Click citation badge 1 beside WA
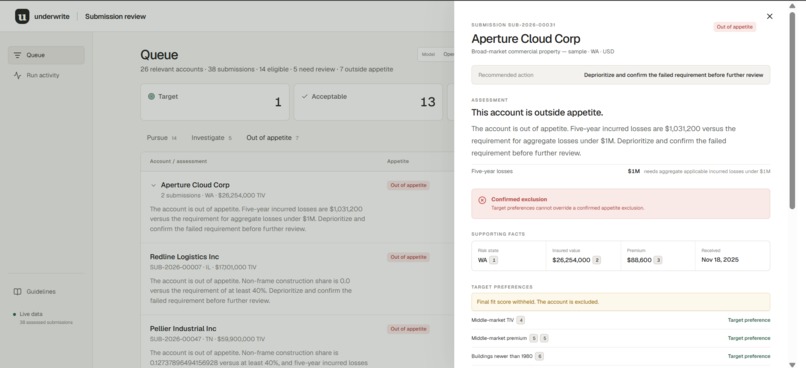The width and height of the screenshot is (806, 368). (x=493, y=260)
